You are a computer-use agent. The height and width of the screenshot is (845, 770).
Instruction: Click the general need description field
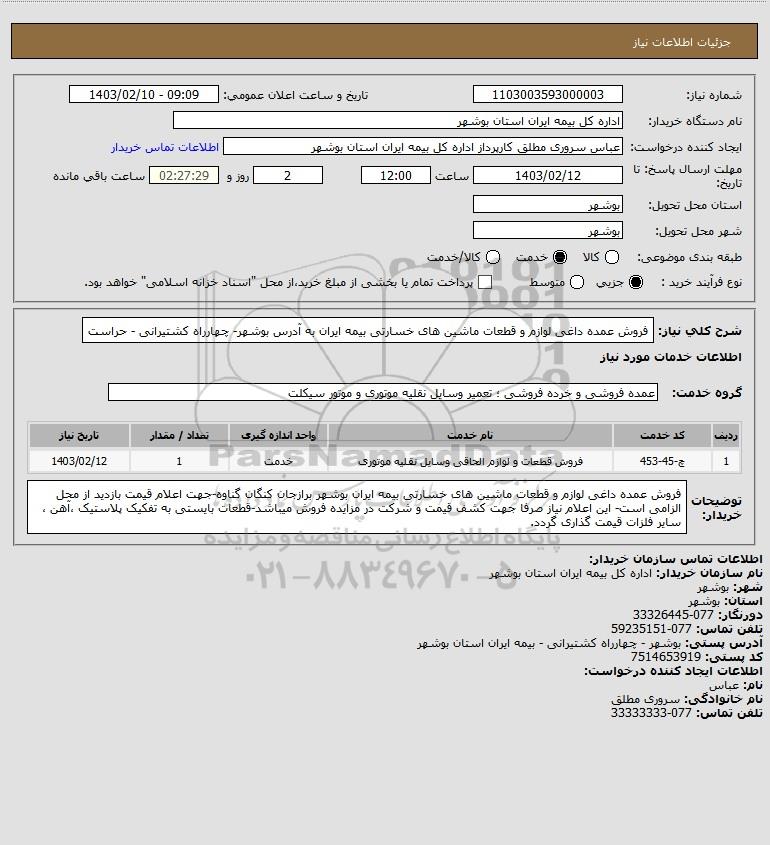tap(367, 330)
